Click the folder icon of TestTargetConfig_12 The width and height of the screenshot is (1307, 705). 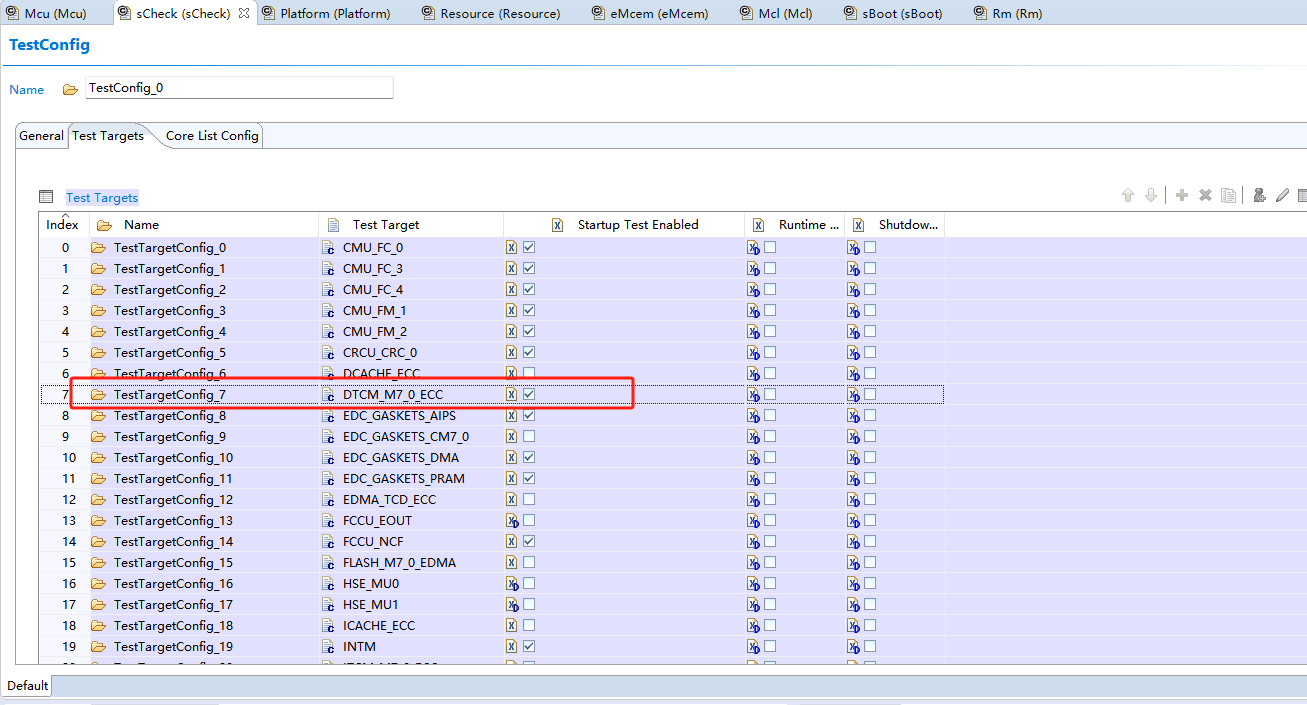(x=98, y=500)
